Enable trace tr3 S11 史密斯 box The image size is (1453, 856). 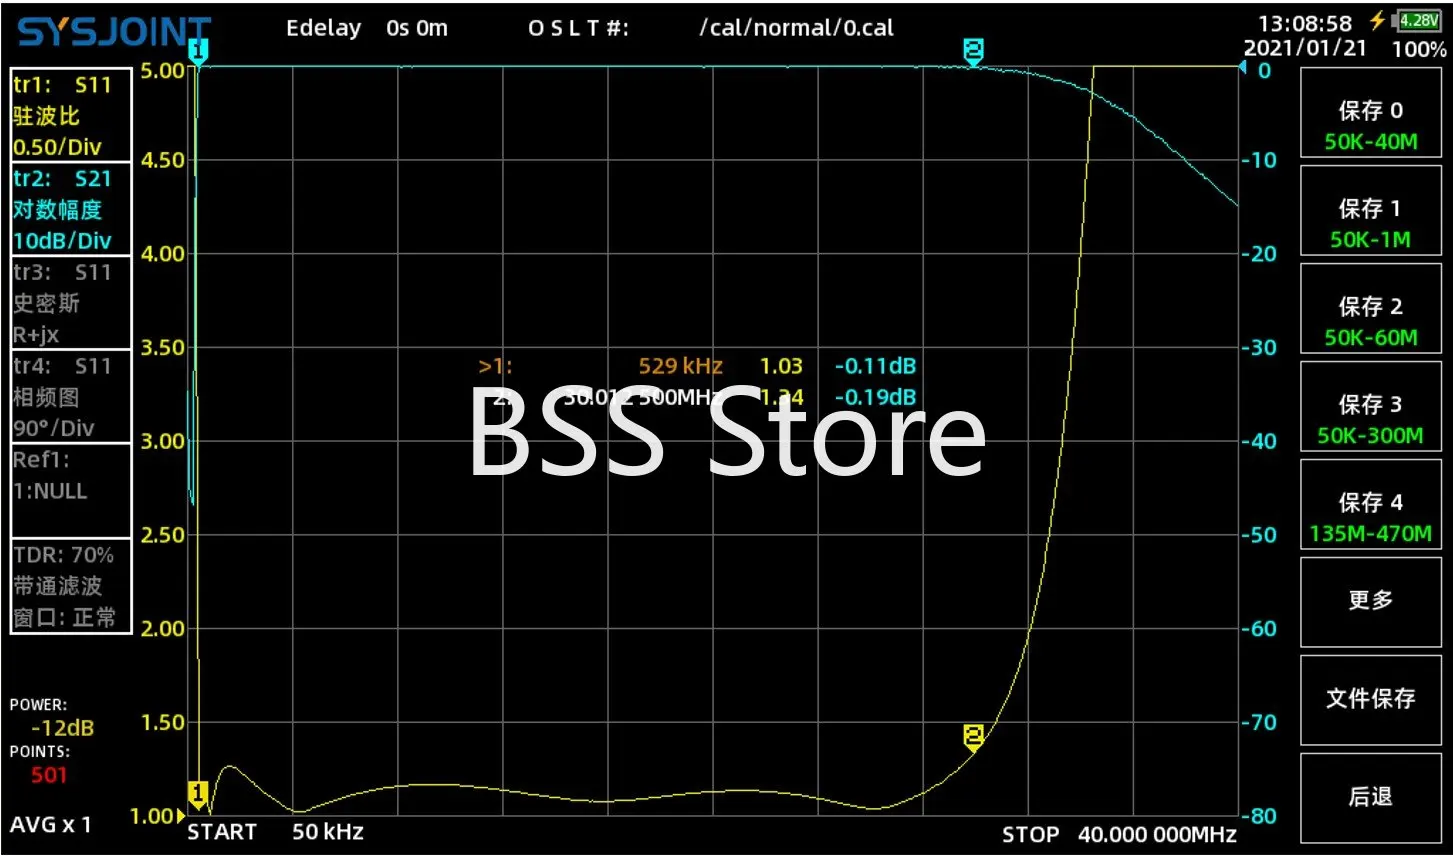[71, 302]
